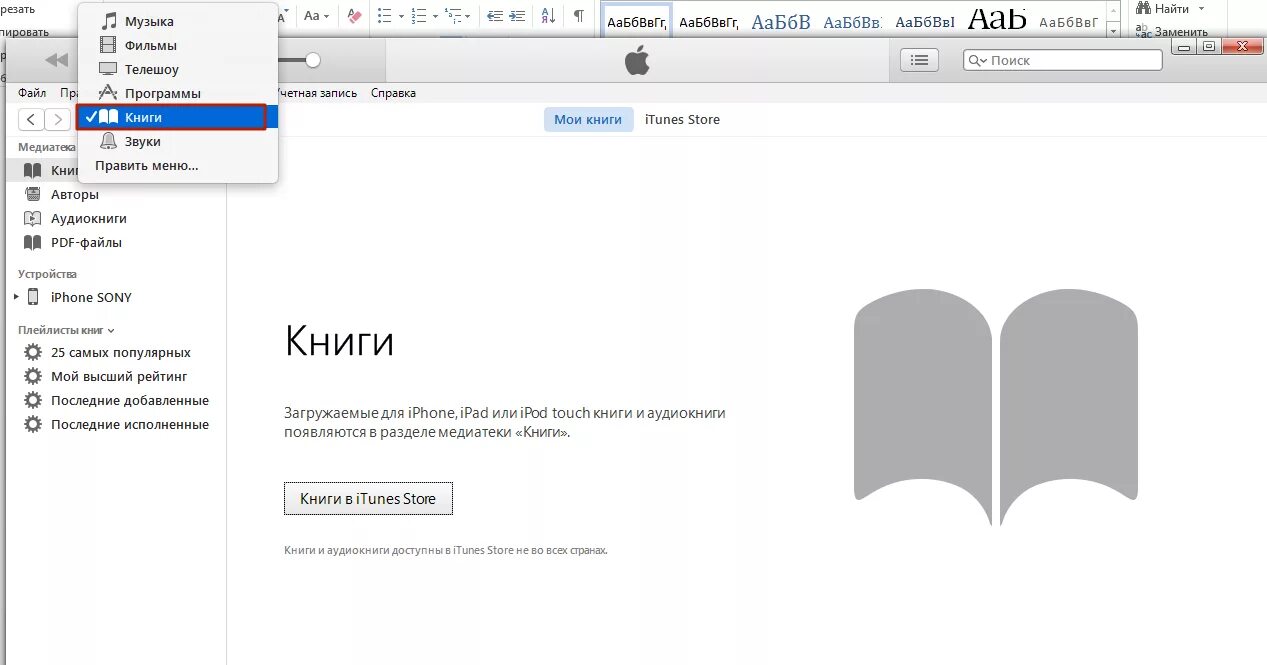Open the numbering style dropdown arrow
Image resolution: width=1267 pixels, height=665 pixels.
435,16
